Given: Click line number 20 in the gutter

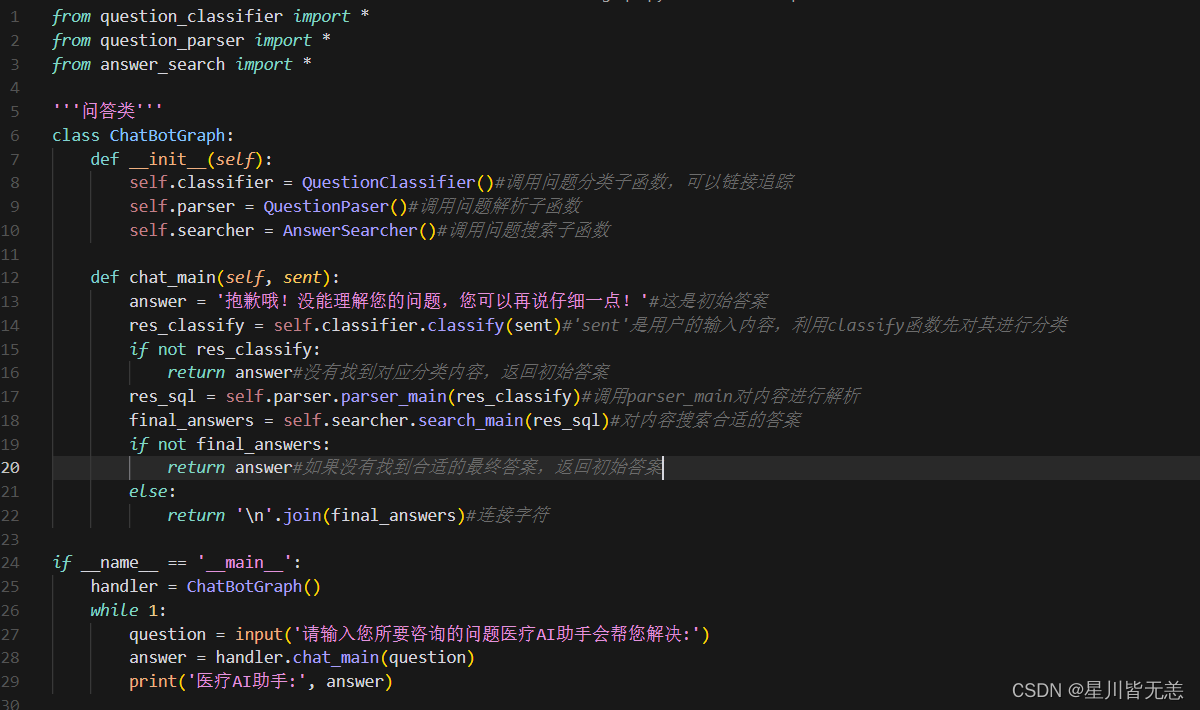Looking at the screenshot, I should tap(14, 467).
